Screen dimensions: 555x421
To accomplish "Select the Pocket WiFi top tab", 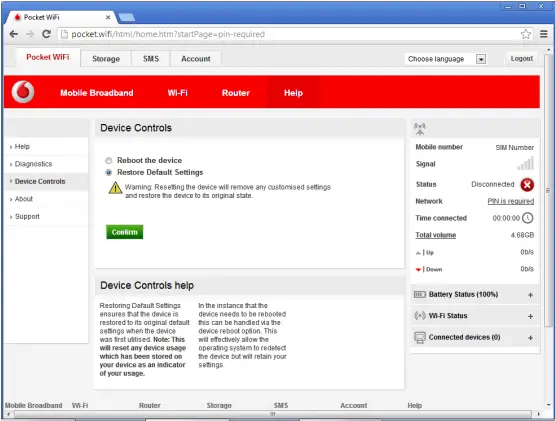I will click(48, 57).
